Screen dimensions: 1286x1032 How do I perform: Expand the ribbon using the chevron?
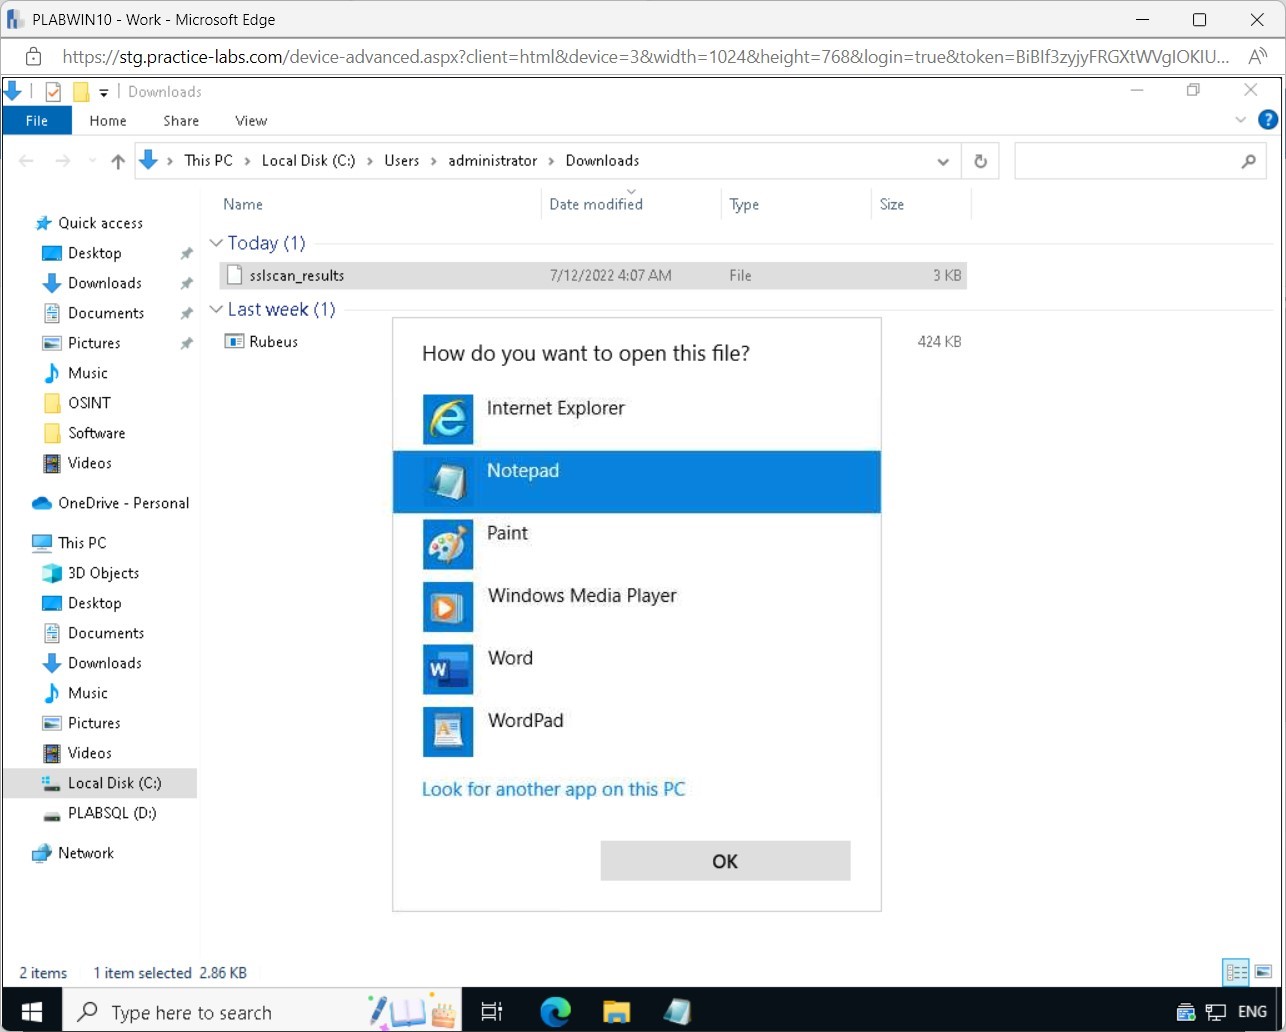(x=1240, y=120)
